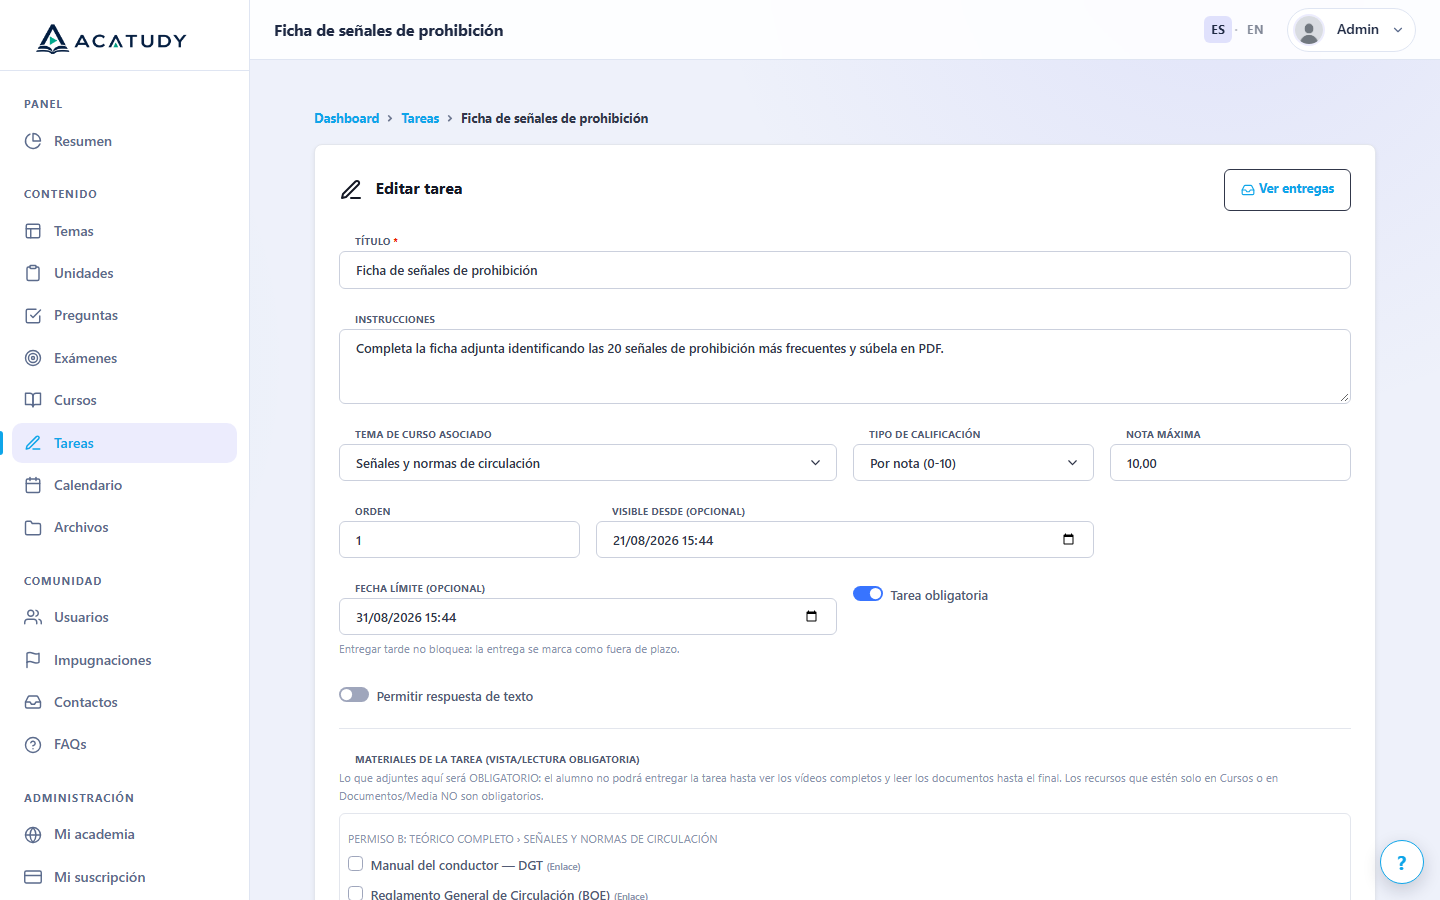Click the Temas layout icon
The height and width of the screenshot is (900, 1440).
pos(33,231)
